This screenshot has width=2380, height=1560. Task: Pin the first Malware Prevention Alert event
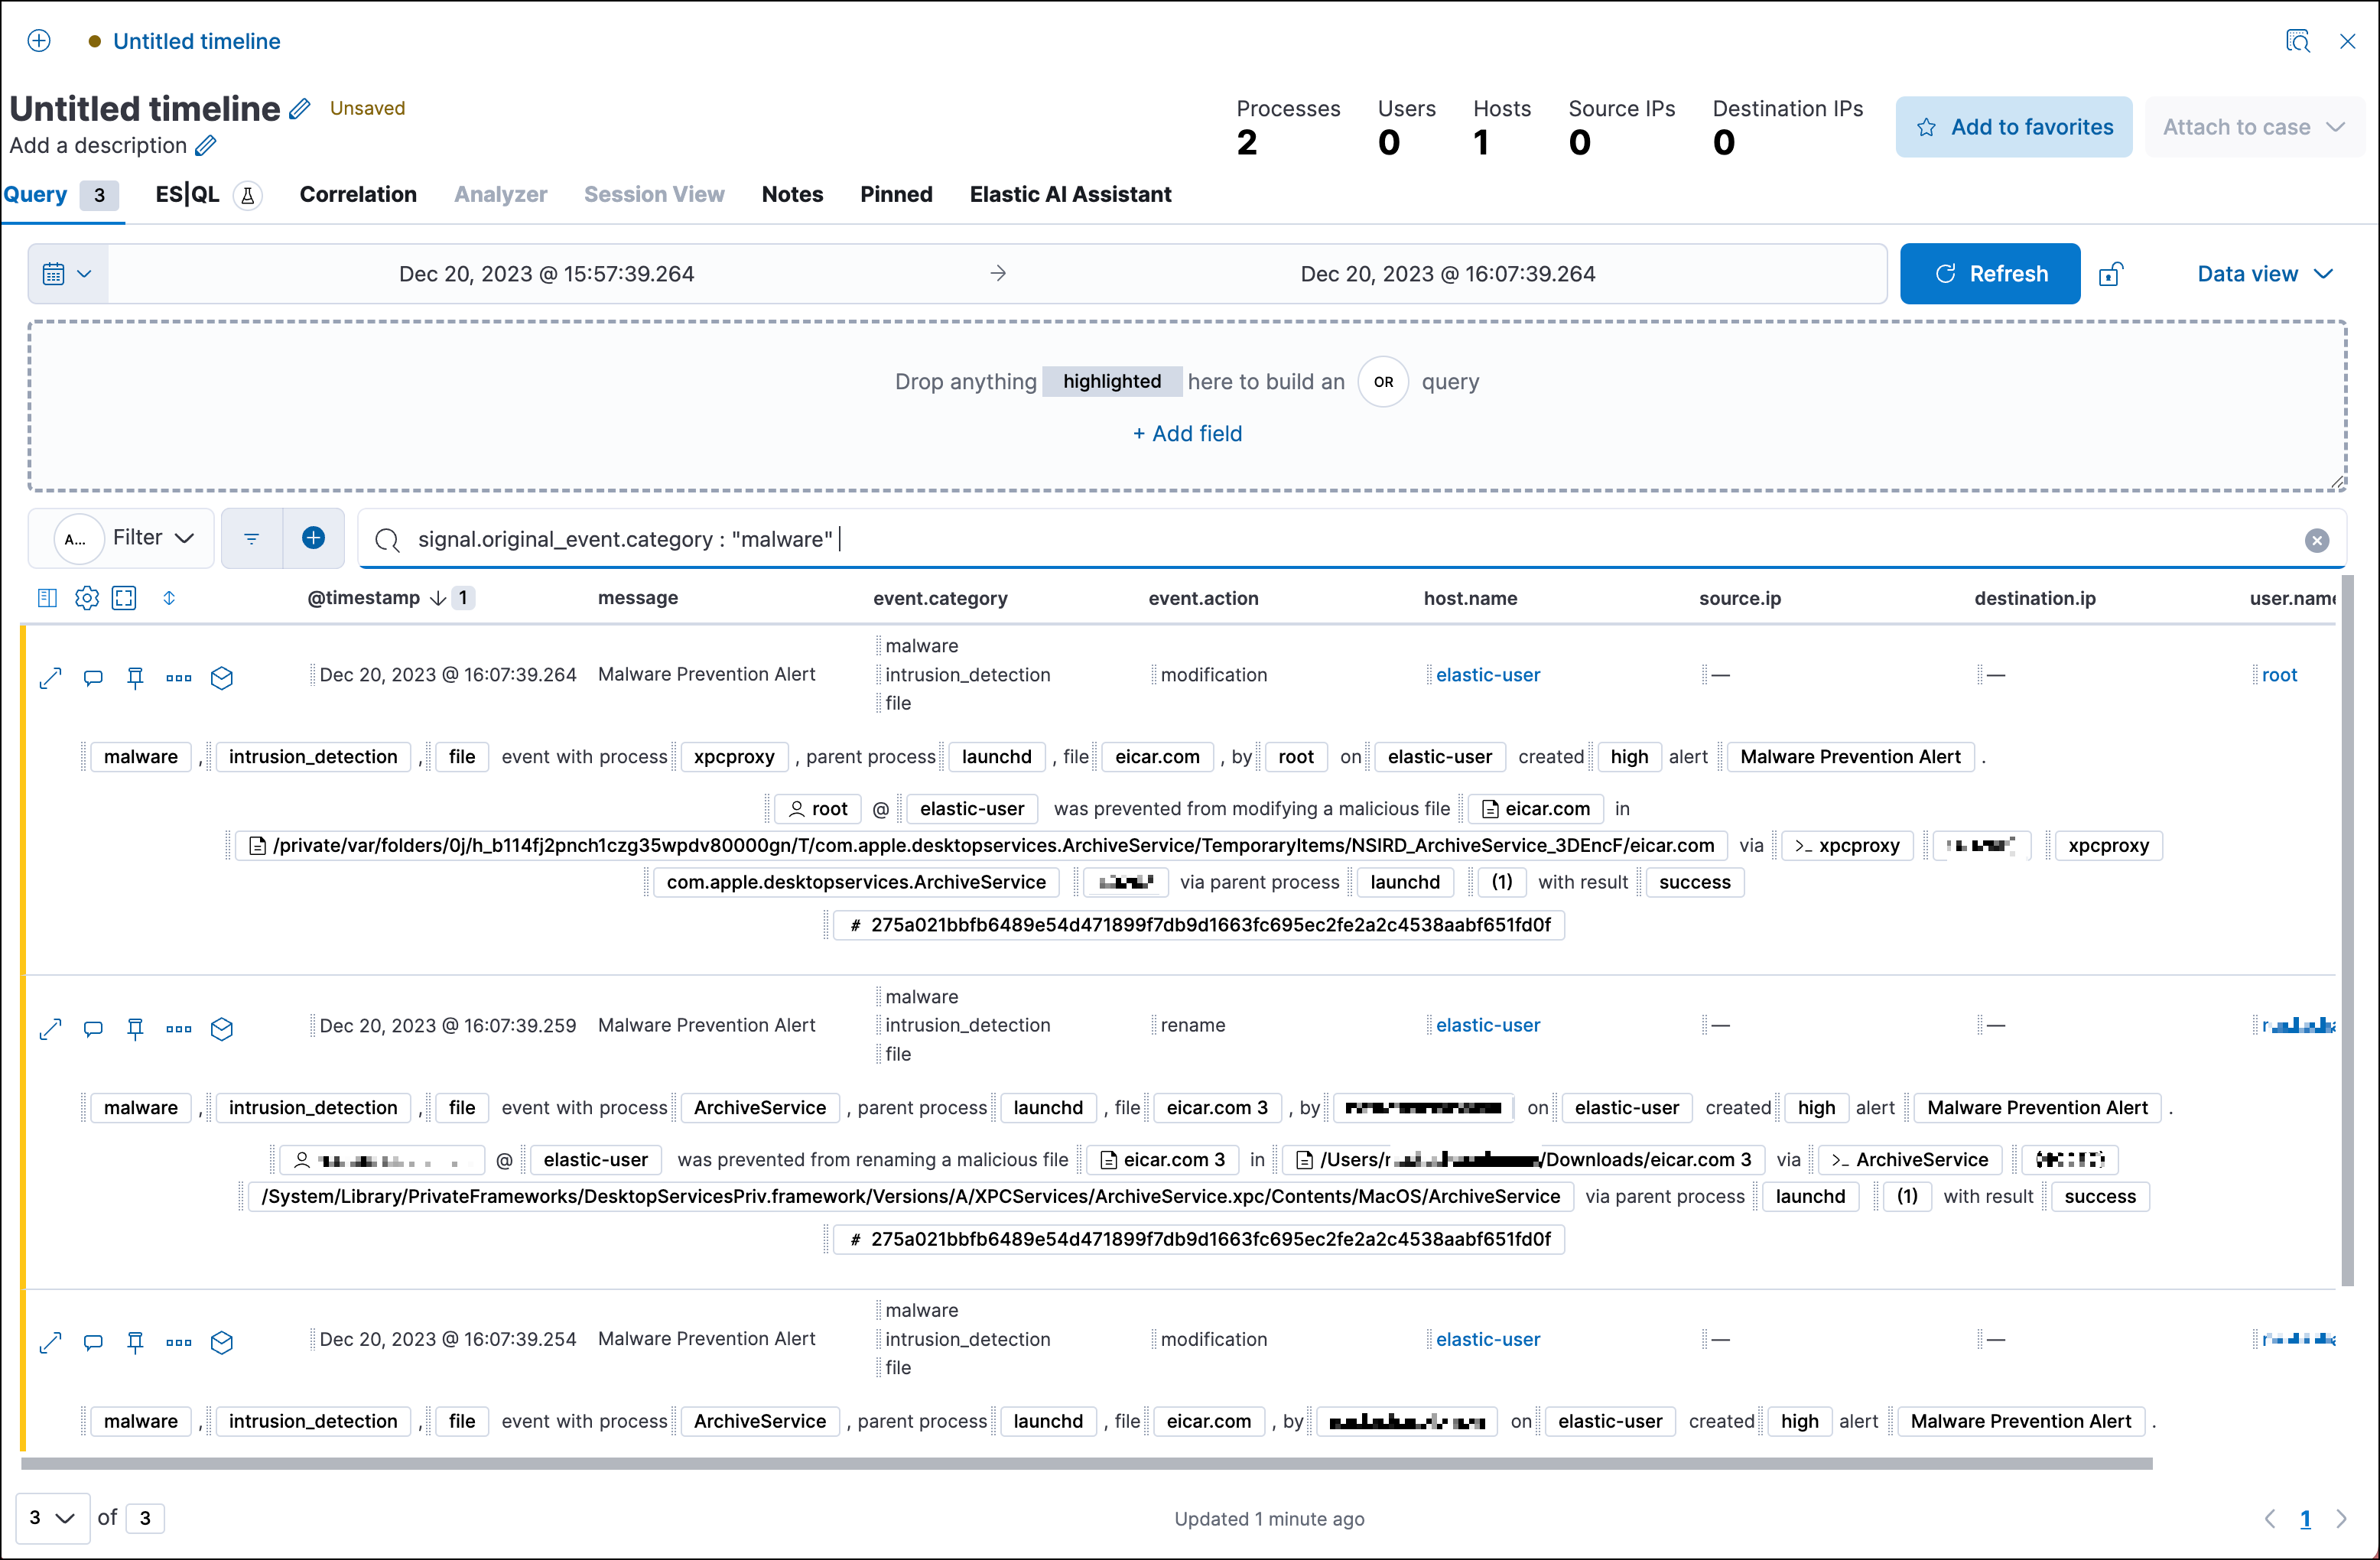click(x=135, y=678)
